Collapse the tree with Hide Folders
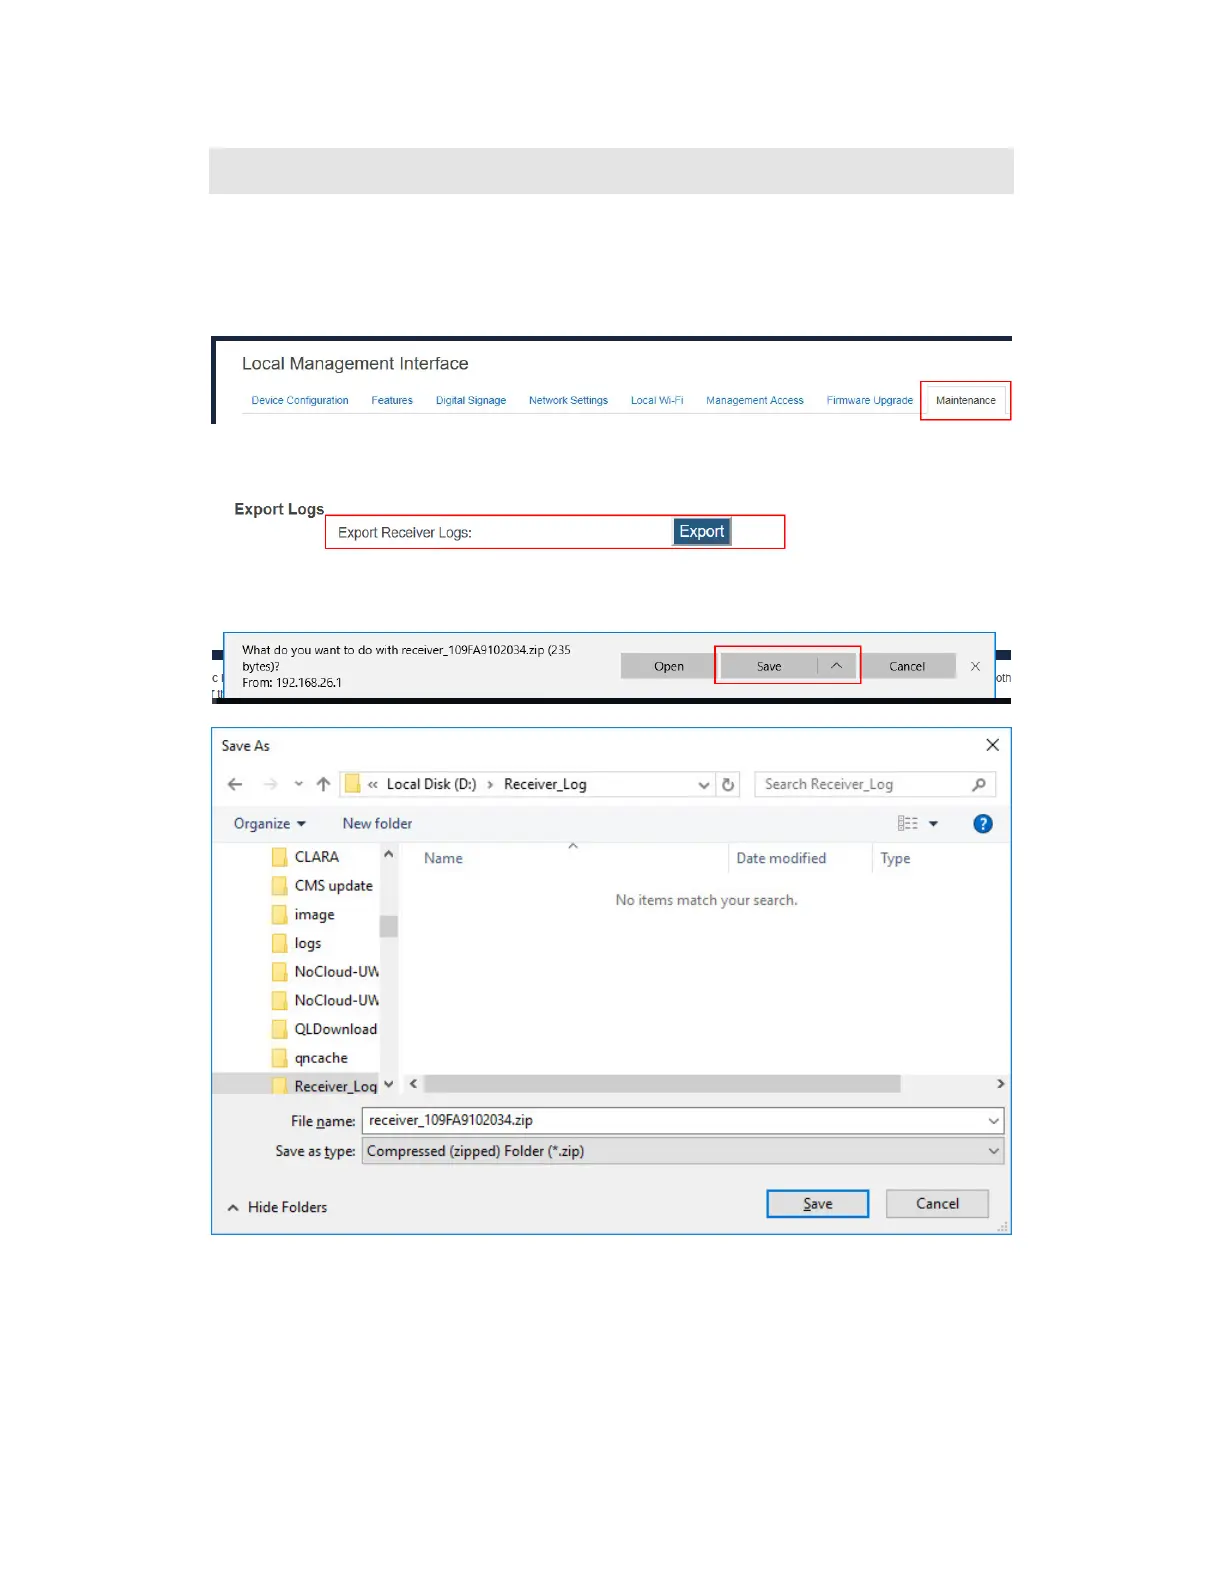Image resolution: width=1224 pixels, height=1584 pixels. tap(277, 1208)
